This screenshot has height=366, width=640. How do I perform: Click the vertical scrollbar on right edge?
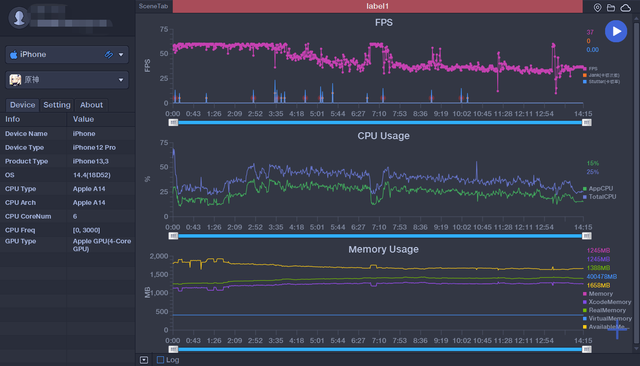click(636, 183)
